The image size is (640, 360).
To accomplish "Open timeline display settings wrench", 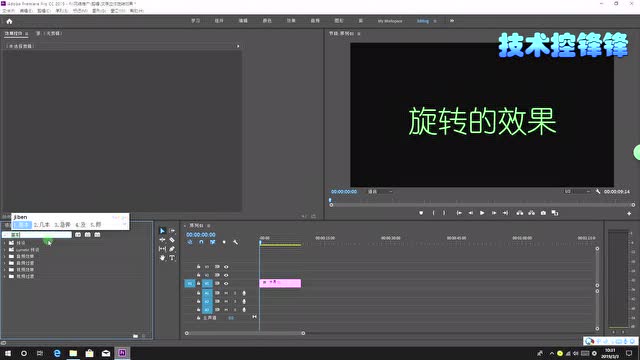I will 236,242.
